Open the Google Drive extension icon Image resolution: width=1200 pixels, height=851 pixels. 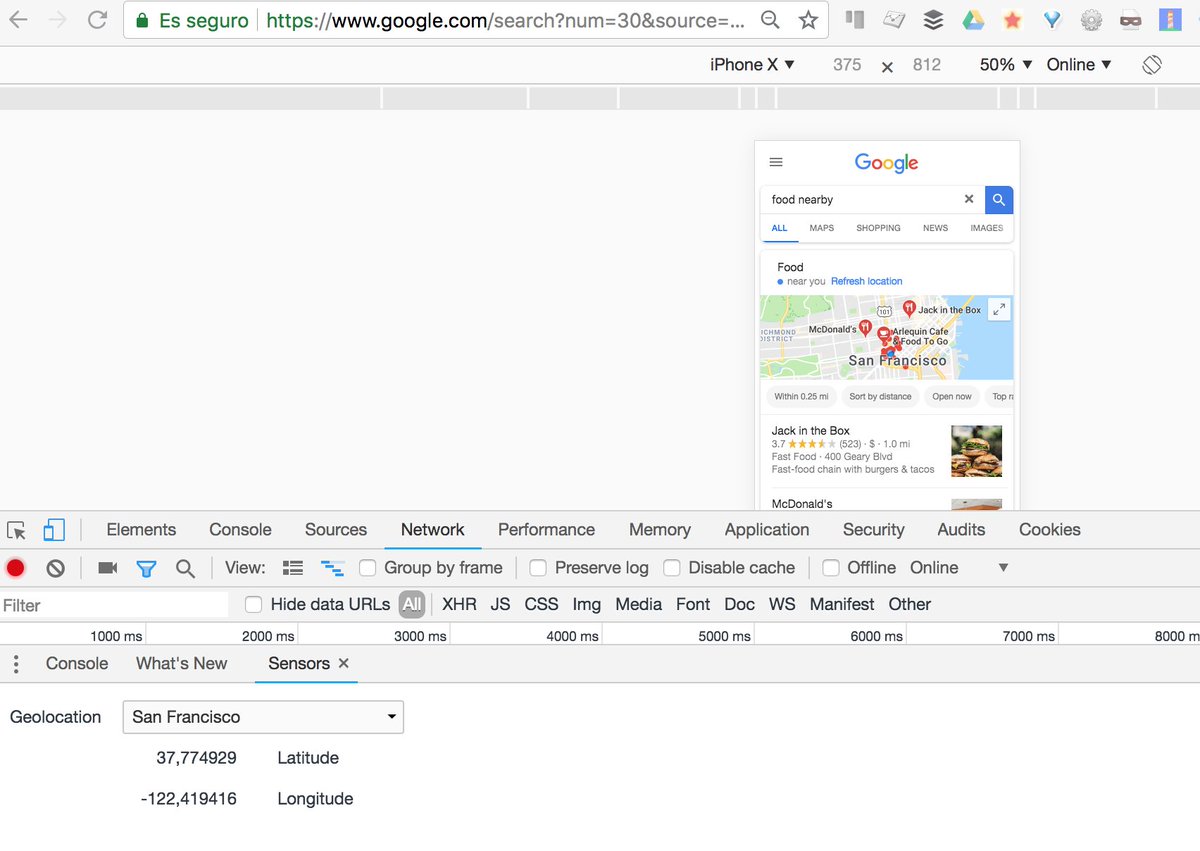click(973, 20)
